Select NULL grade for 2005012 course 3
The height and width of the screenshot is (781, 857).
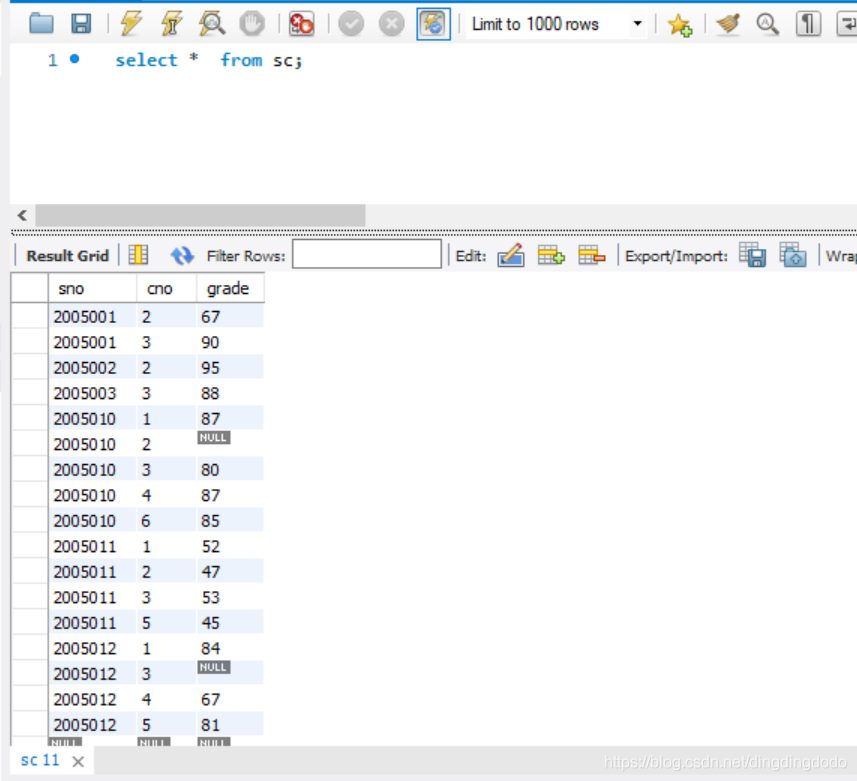pyautogui.click(x=230, y=673)
